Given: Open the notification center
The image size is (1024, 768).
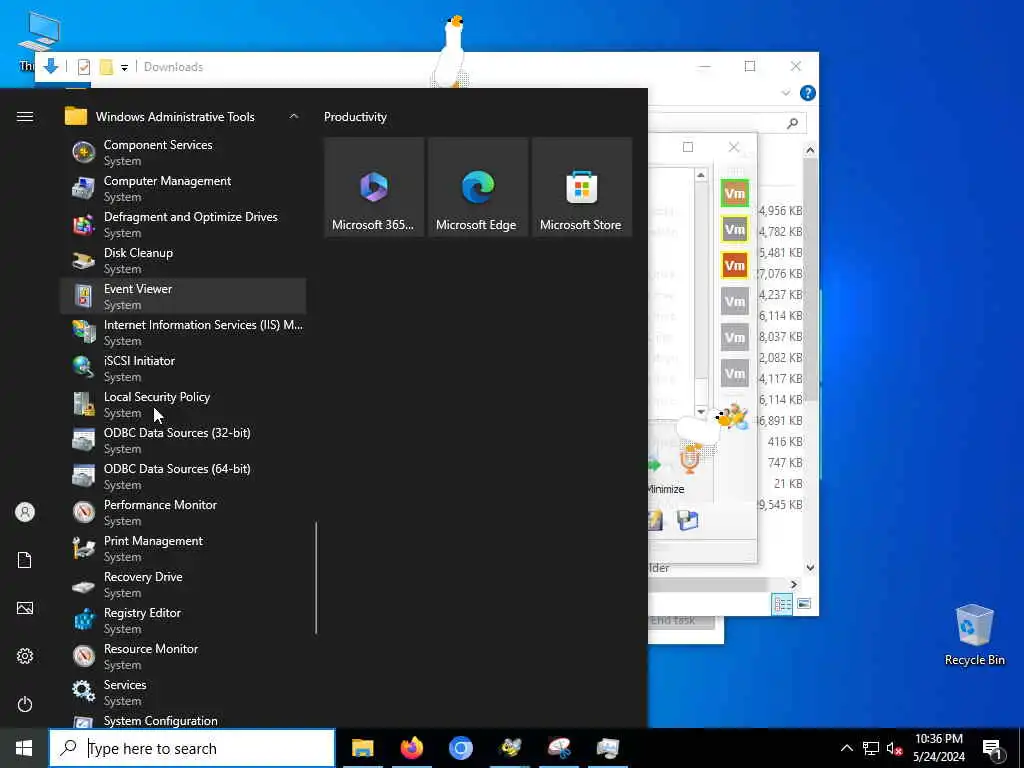Looking at the screenshot, I should (992, 749).
